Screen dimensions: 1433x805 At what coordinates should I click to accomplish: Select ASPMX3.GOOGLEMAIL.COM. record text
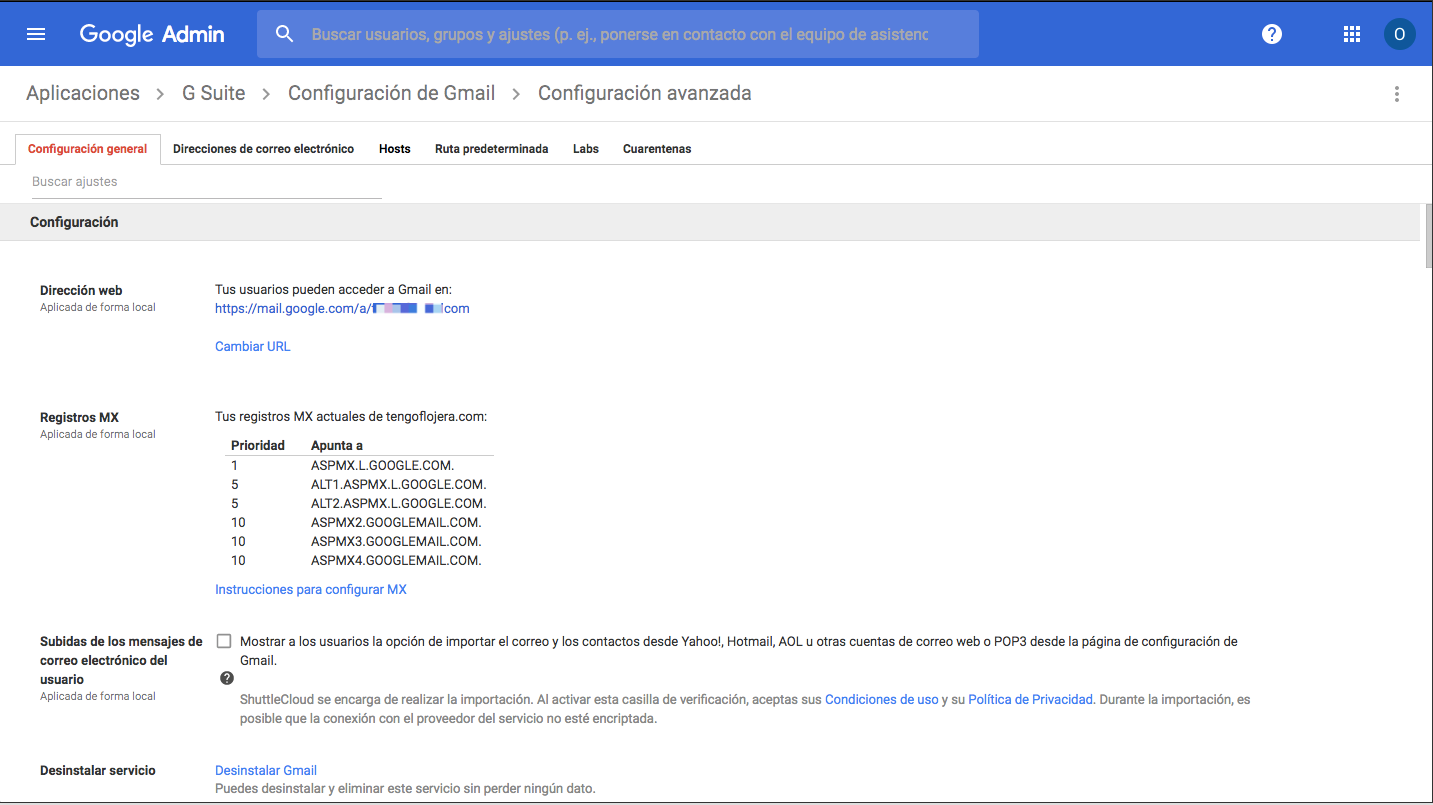pos(396,542)
